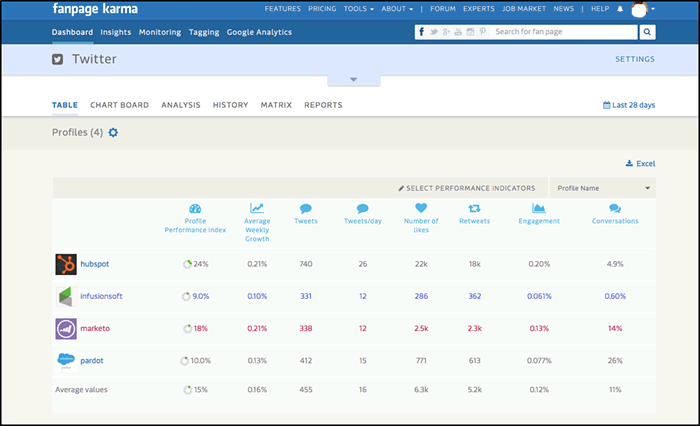Open the Monitoring navigation item
The height and width of the screenshot is (426, 700).
160,32
